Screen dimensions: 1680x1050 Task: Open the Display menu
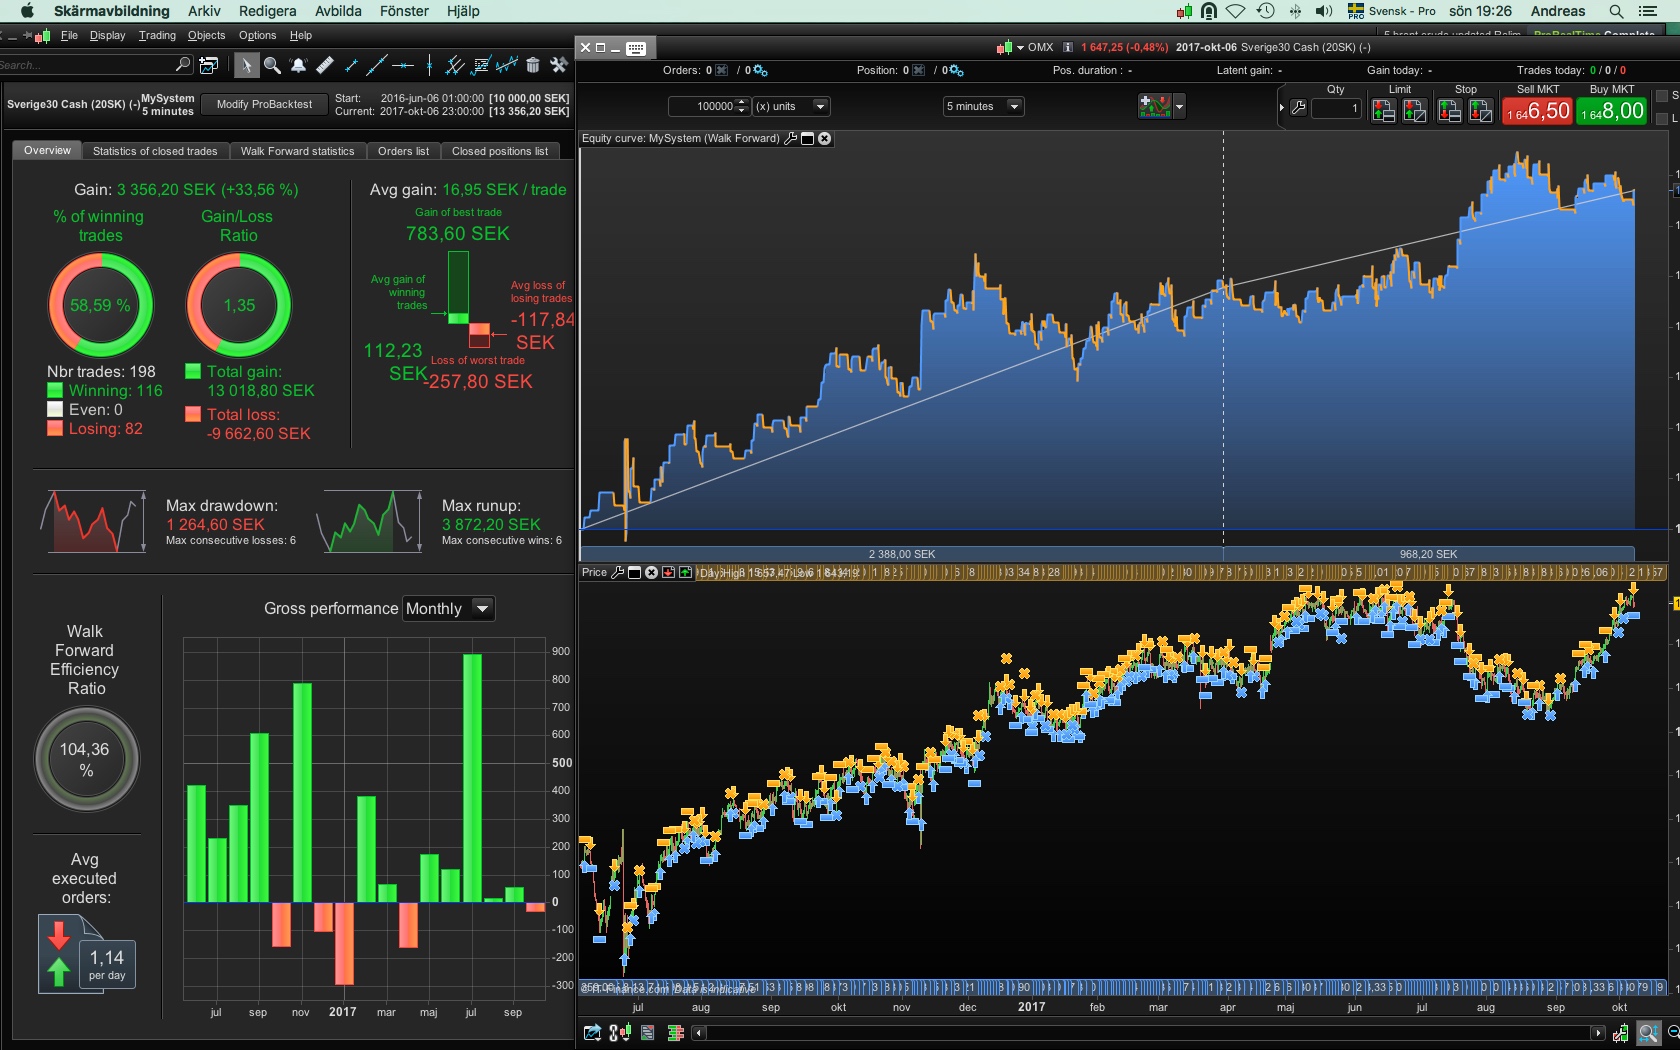coord(108,36)
